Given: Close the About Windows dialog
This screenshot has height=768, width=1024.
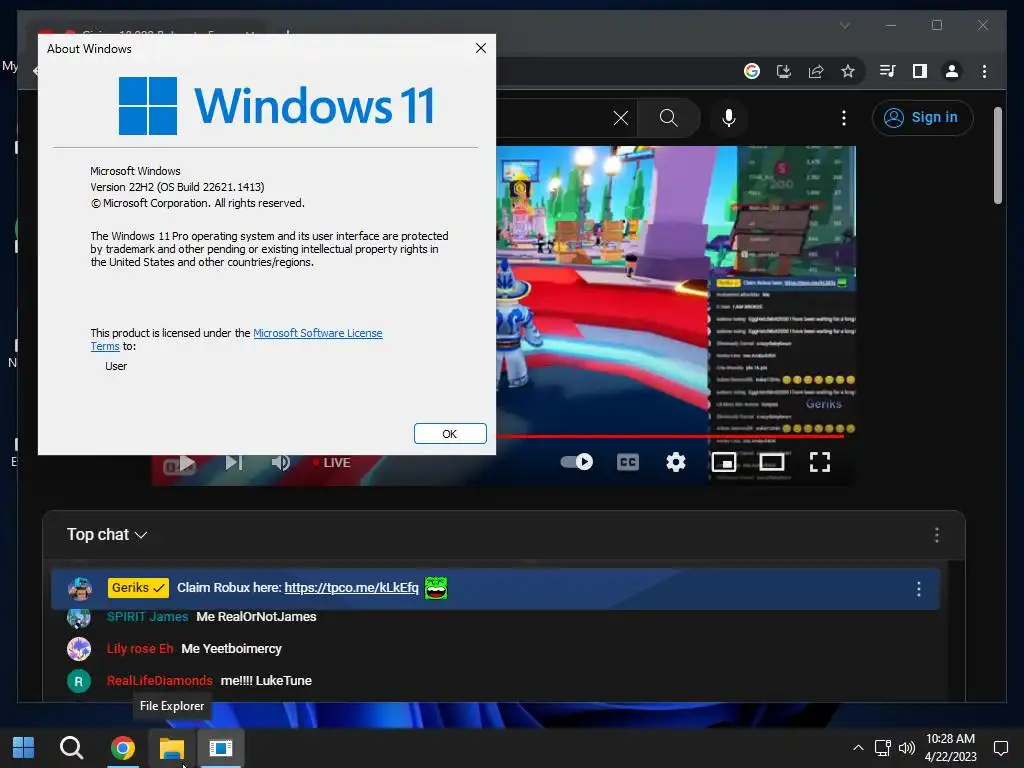Looking at the screenshot, I should pos(481,48).
